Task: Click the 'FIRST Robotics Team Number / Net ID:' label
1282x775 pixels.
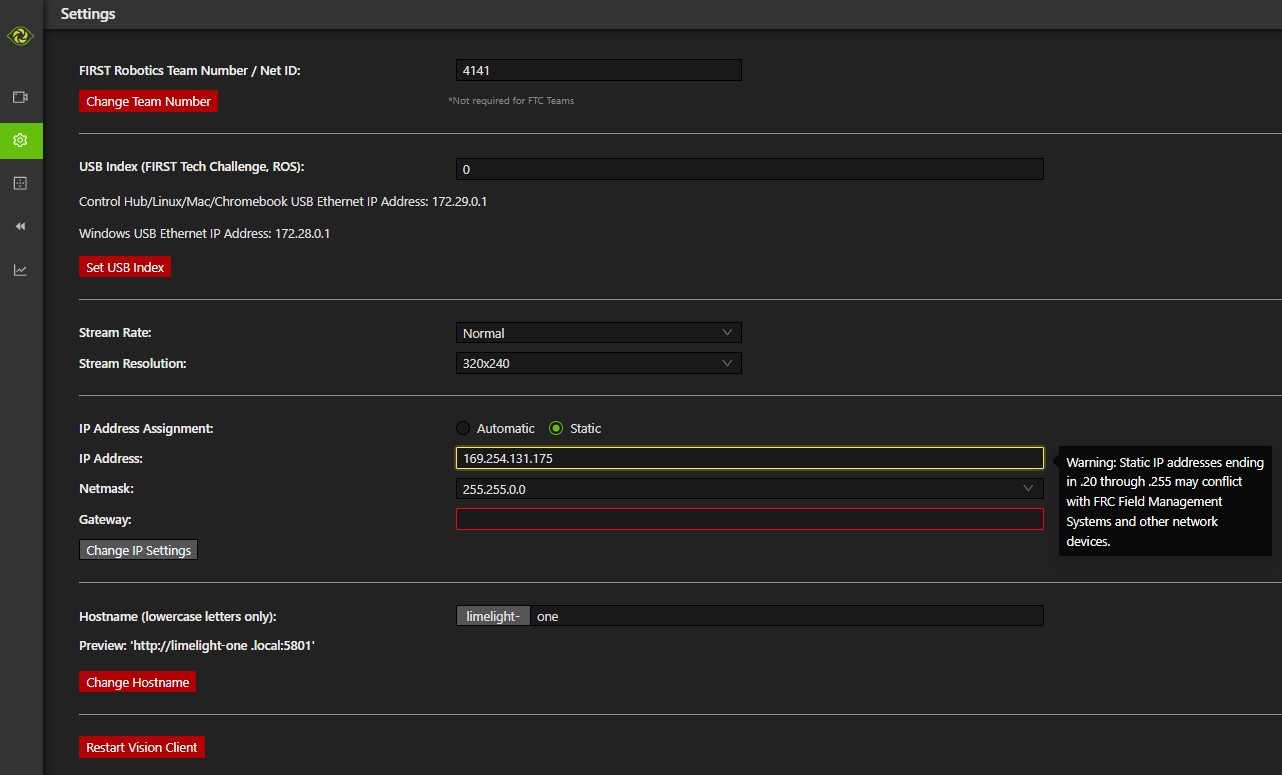Action: (190, 70)
